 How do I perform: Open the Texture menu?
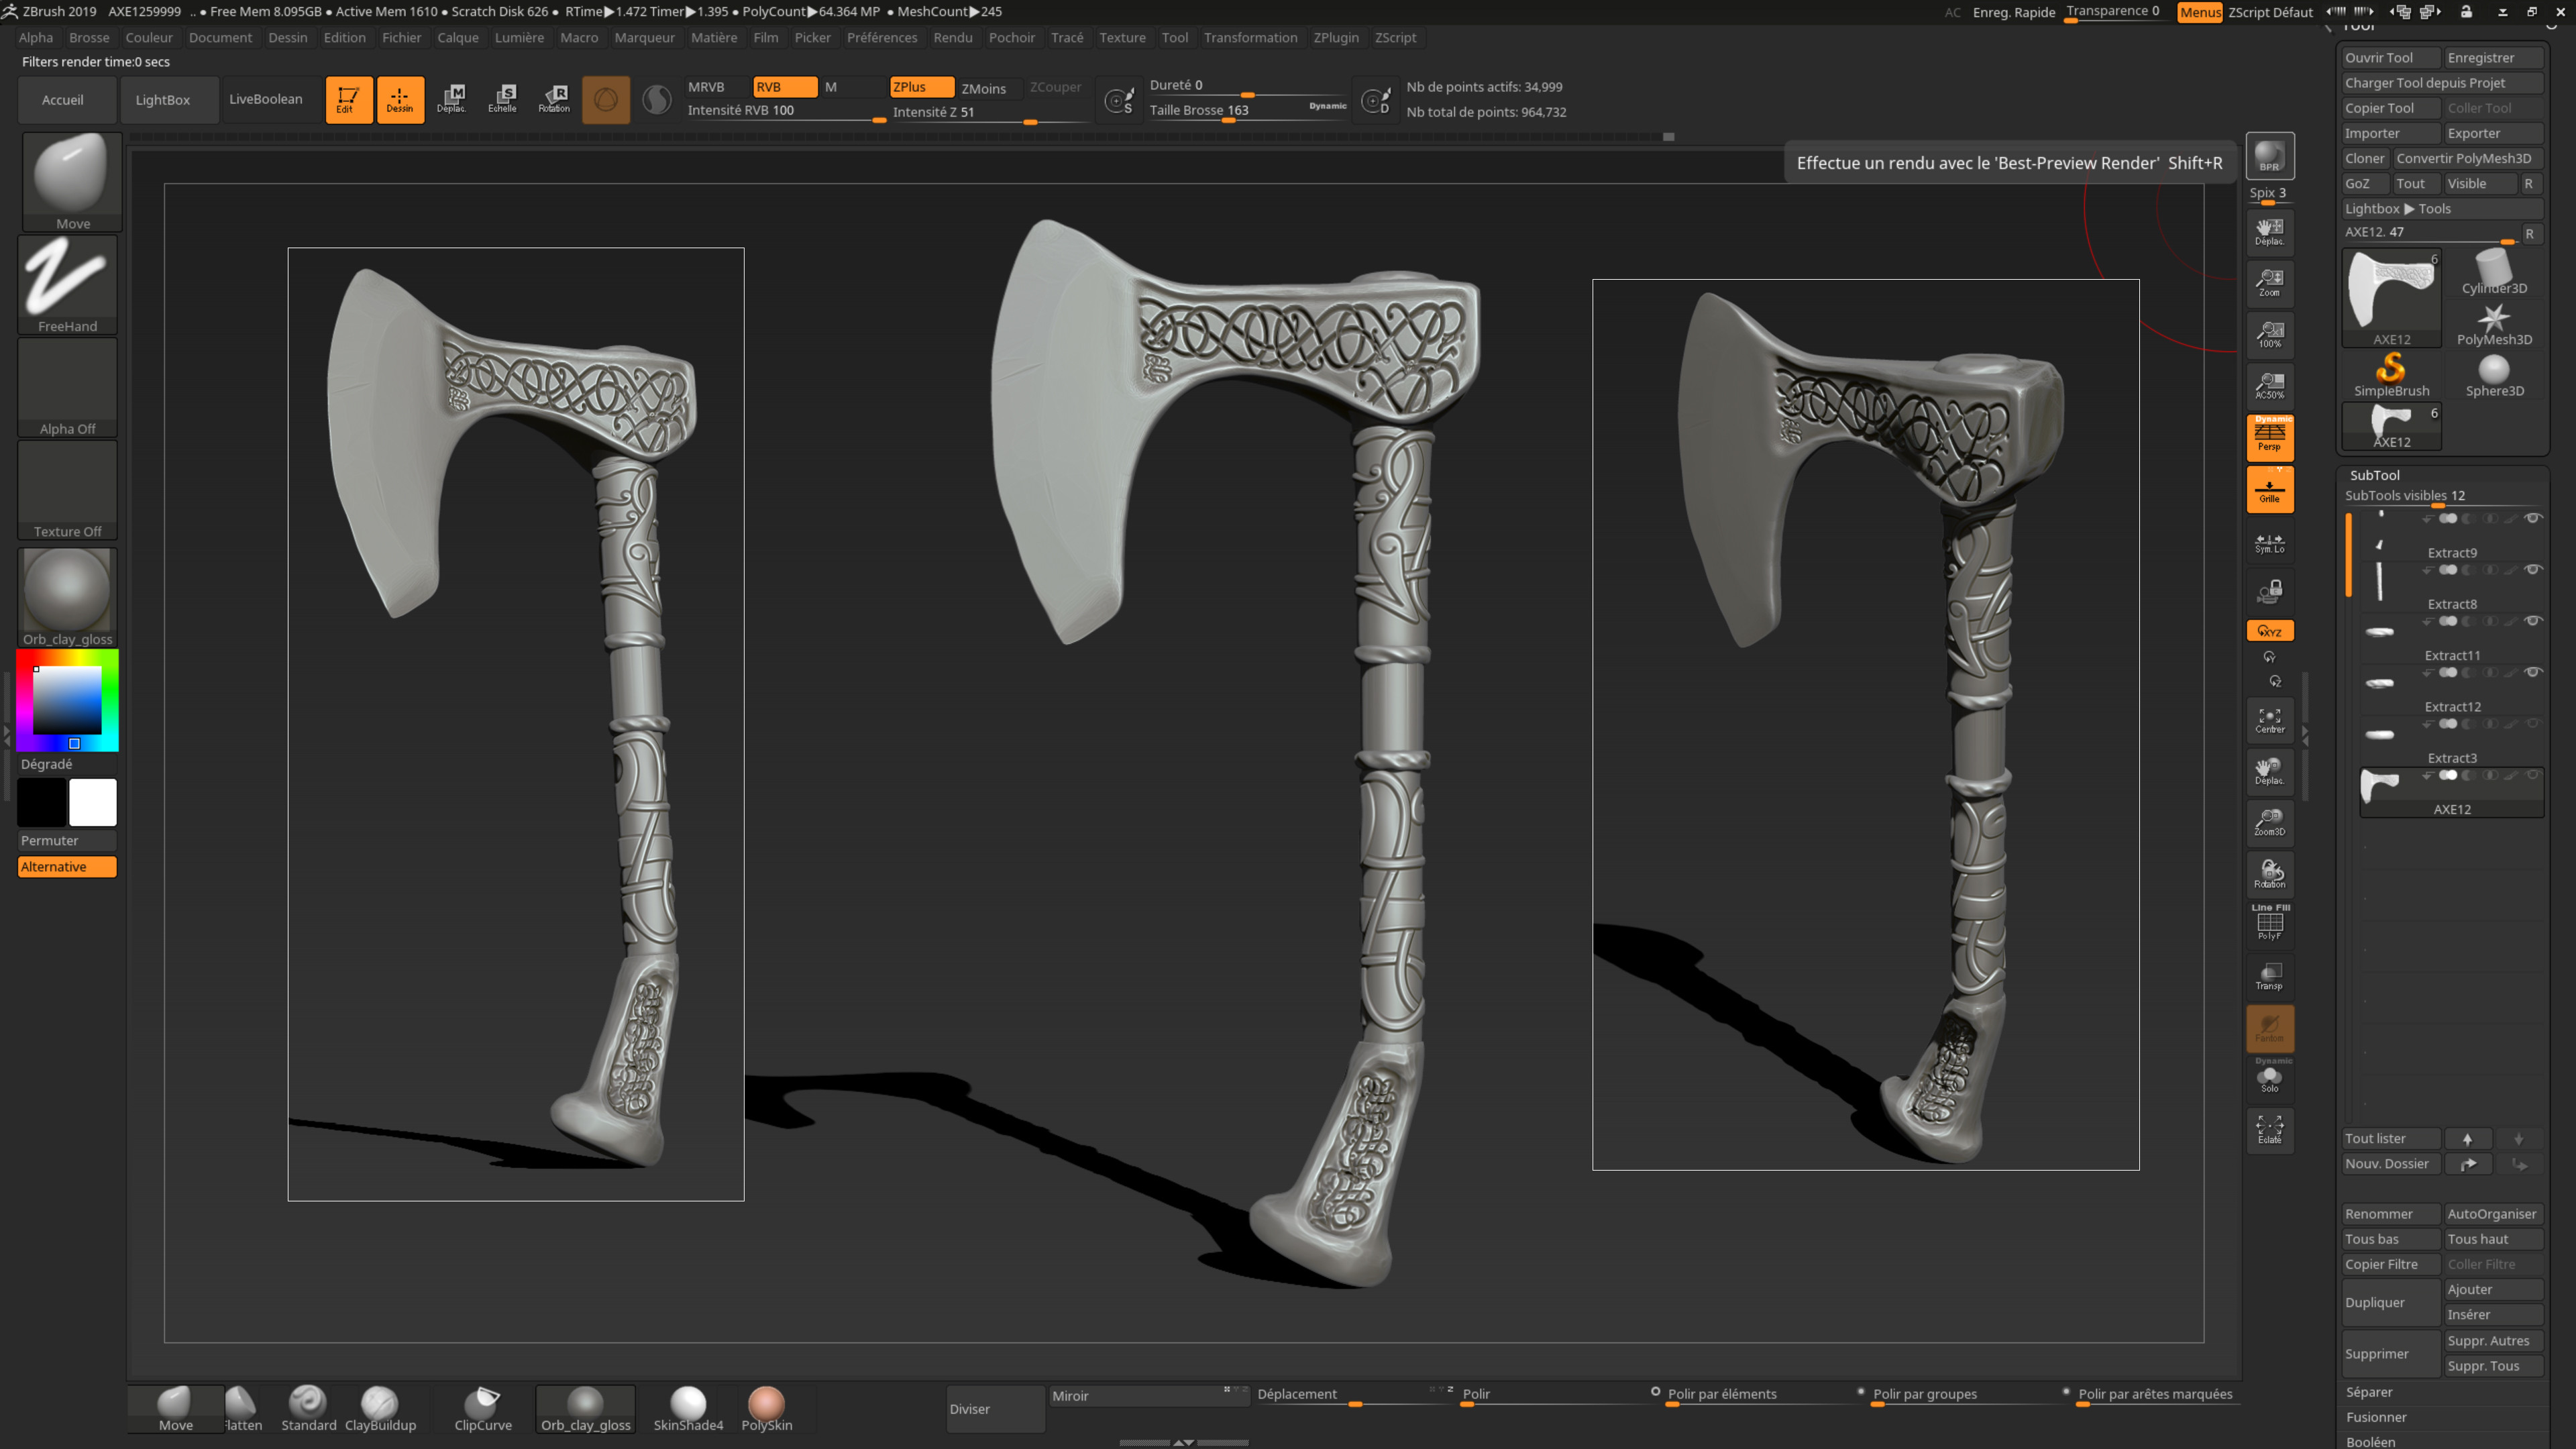[x=1122, y=37]
